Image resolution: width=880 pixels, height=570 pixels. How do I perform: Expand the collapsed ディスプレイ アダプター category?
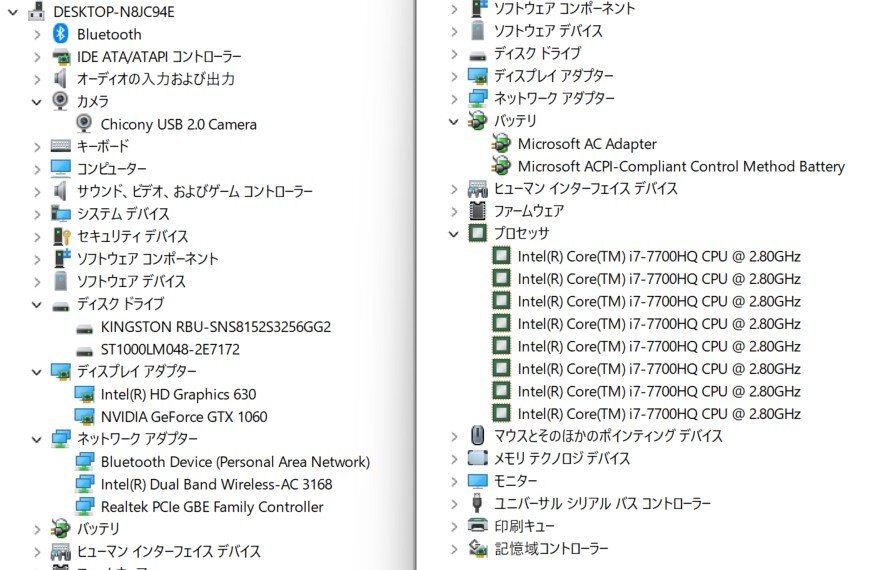[x=454, y=76]
